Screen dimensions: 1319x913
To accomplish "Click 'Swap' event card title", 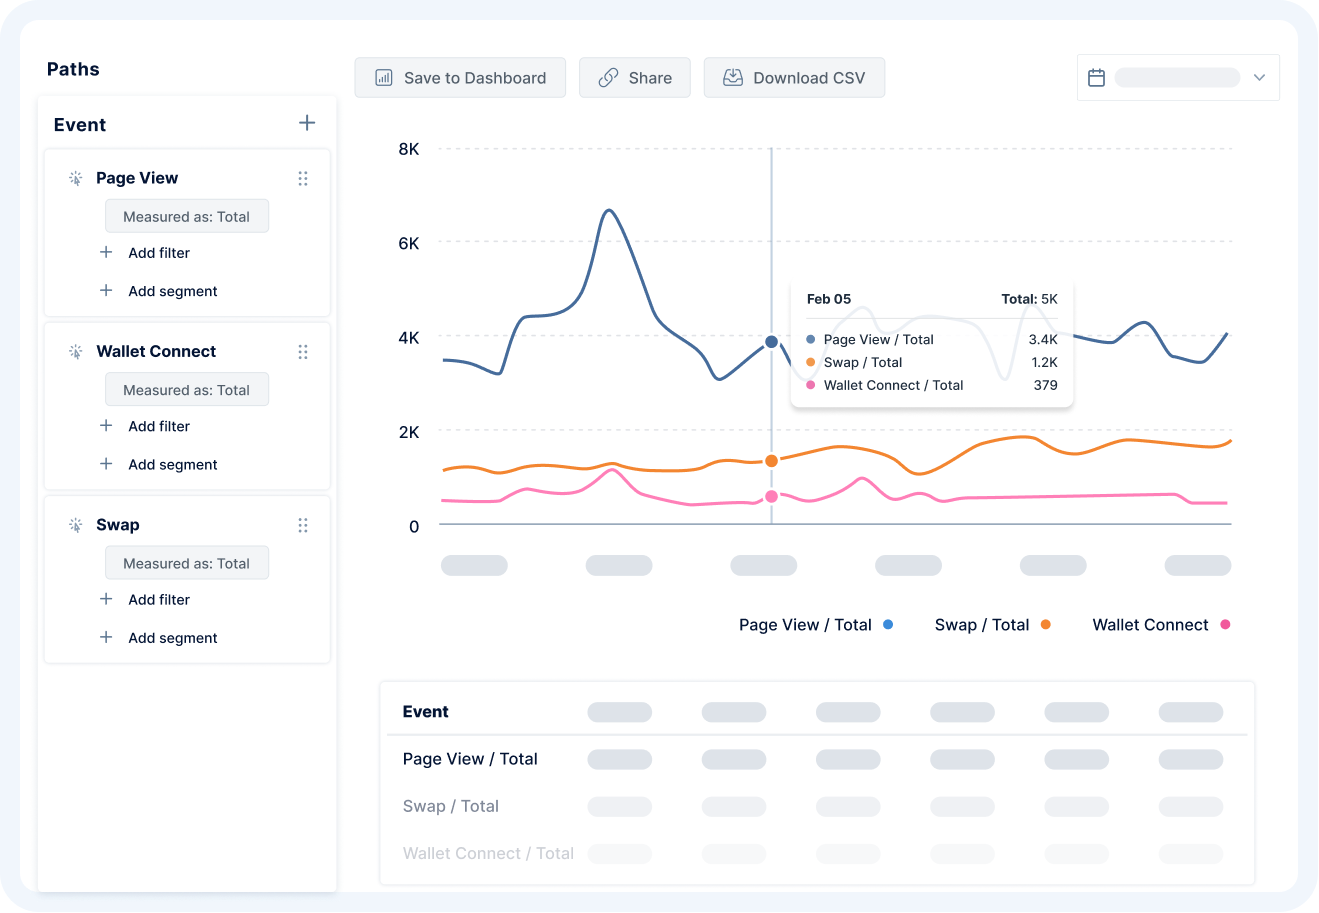I will point(118,525).
